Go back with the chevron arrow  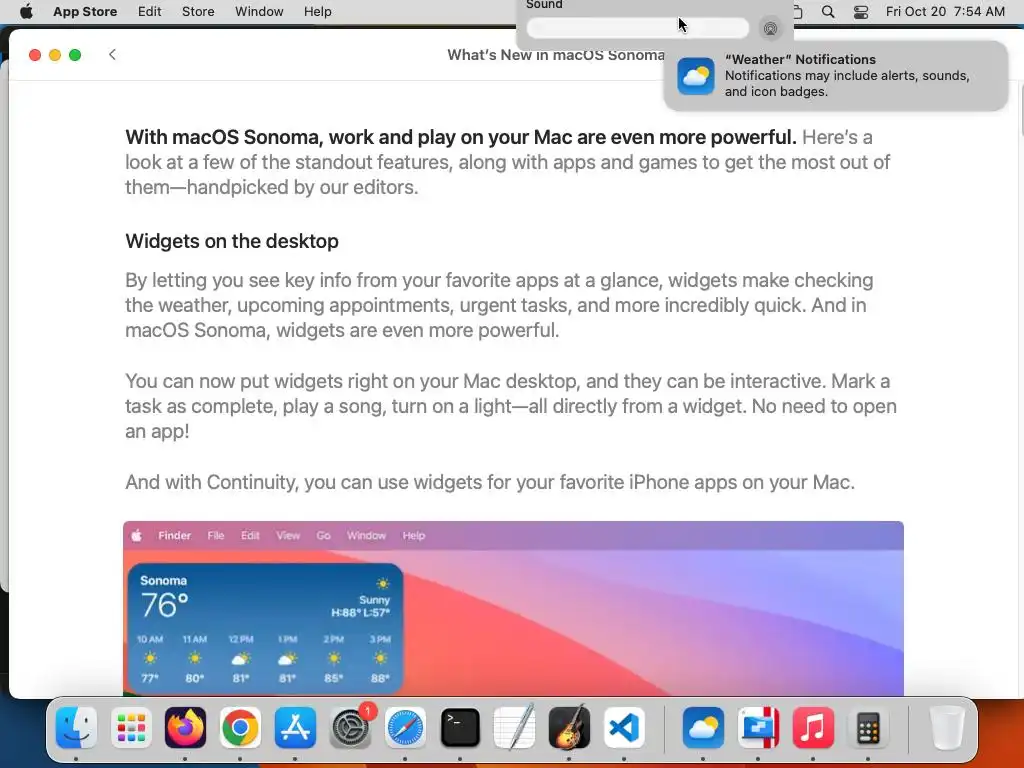coord(112,54)
